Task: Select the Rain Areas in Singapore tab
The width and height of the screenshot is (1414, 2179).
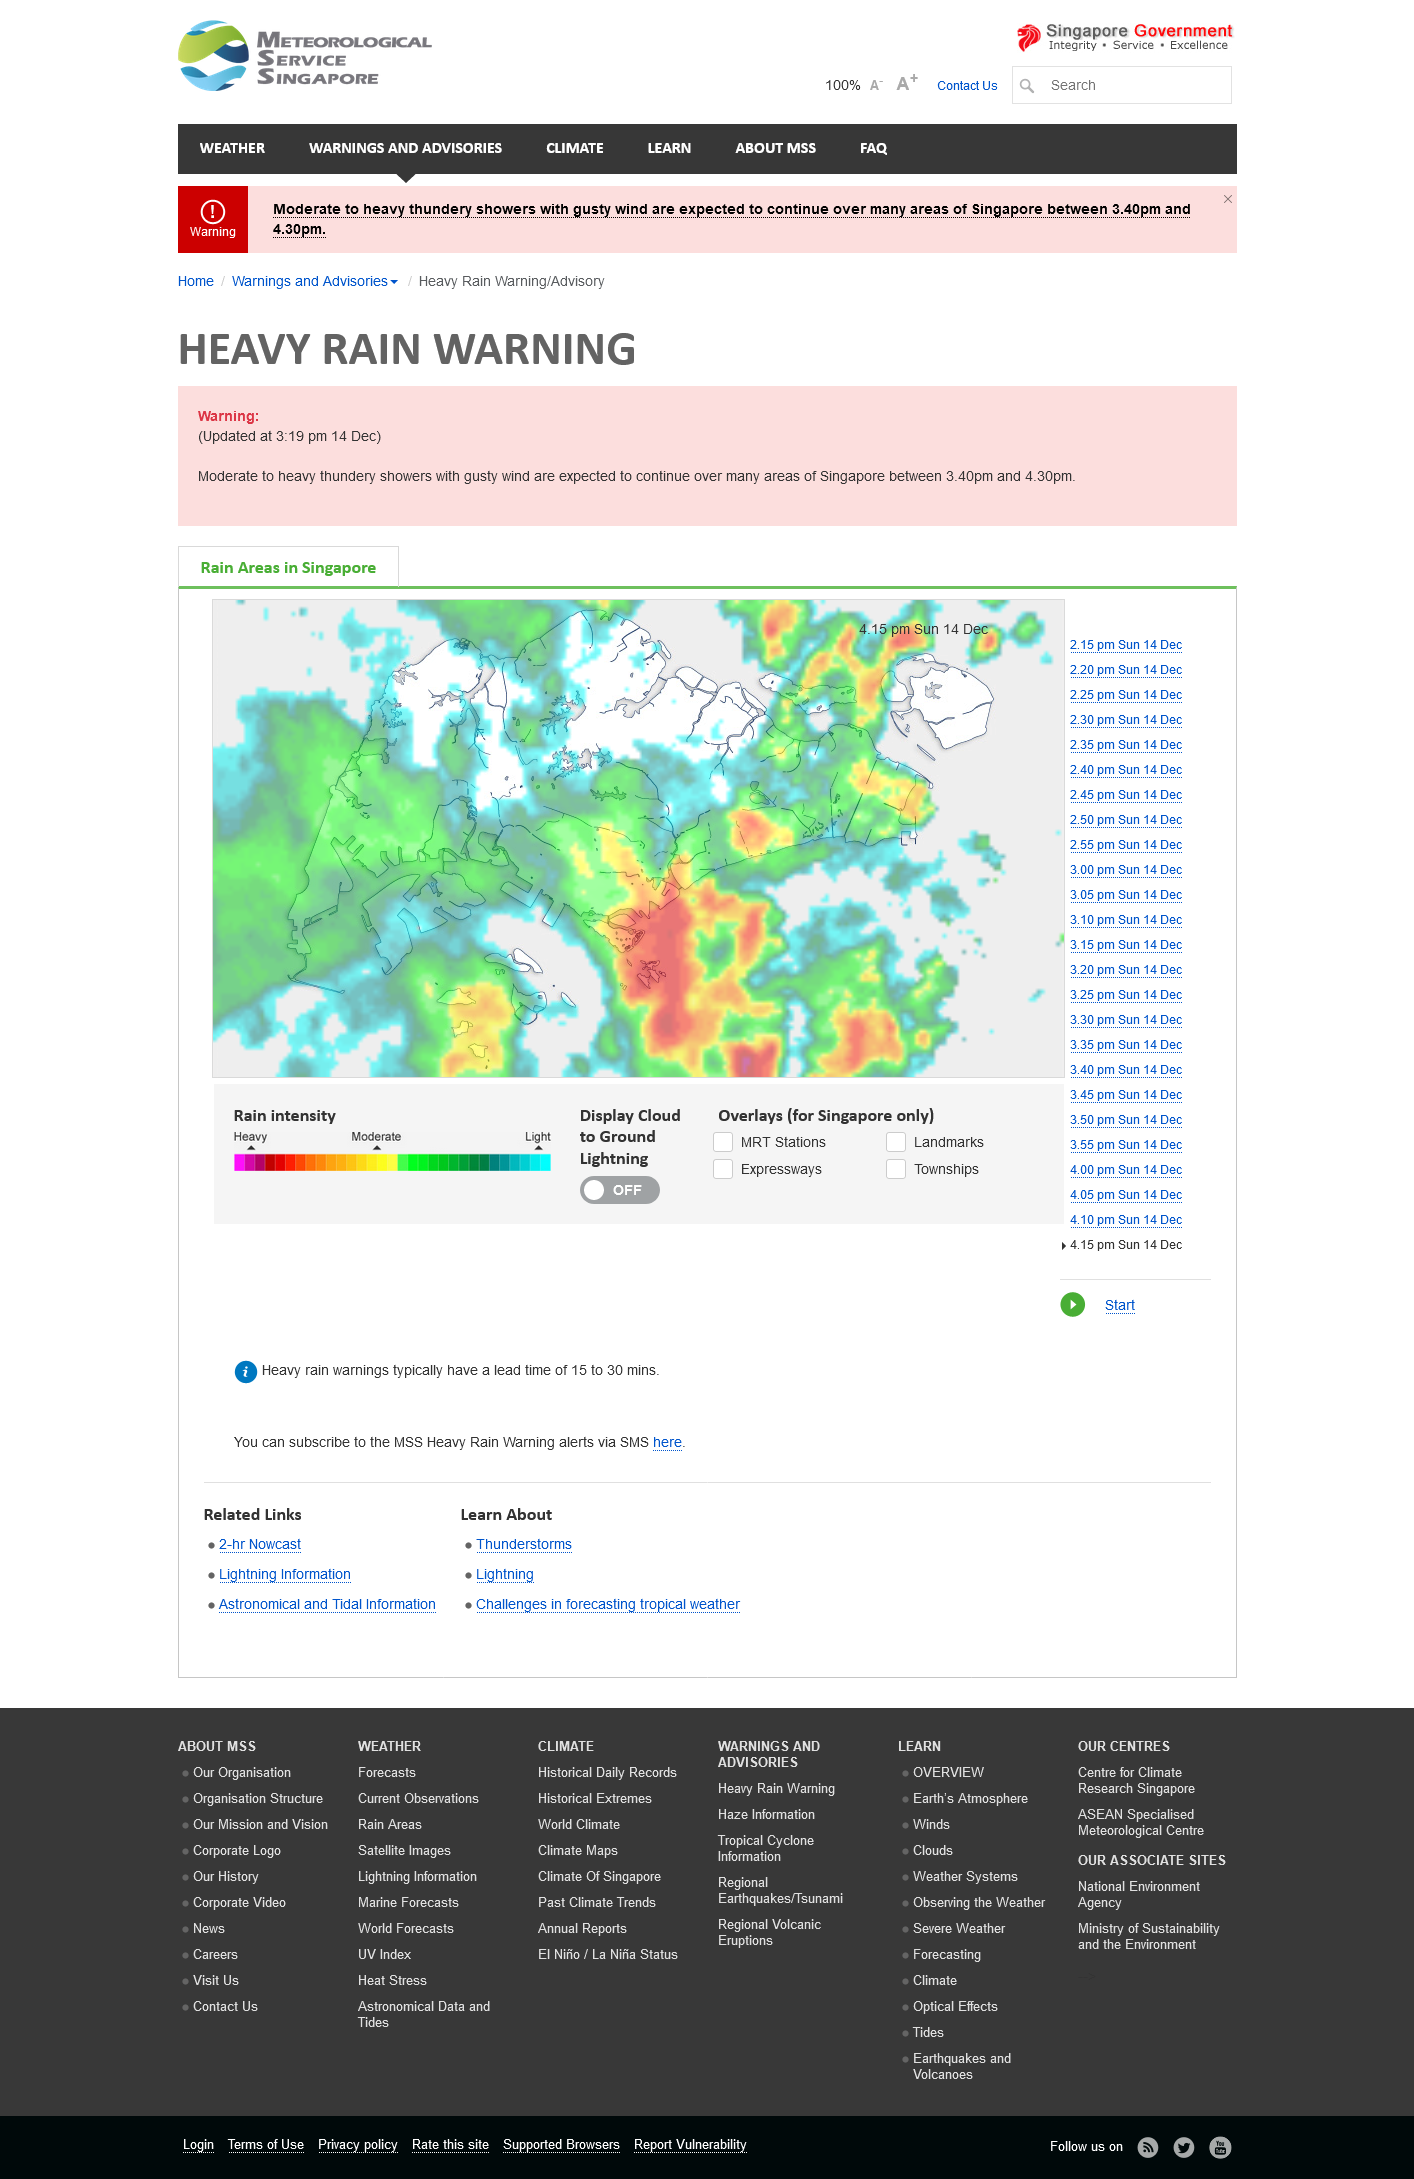Action: coord(288,568)
